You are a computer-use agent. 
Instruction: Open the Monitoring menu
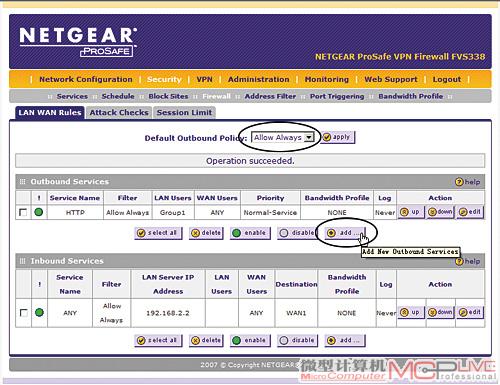[327, 79]
